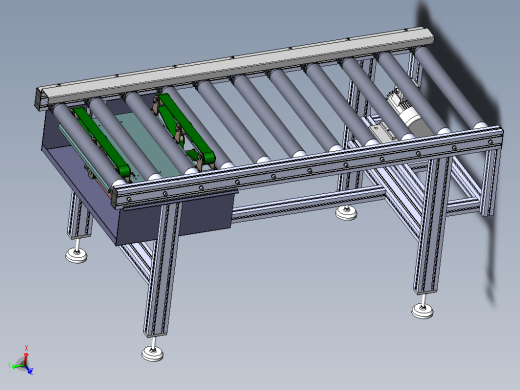Click the coordinate axis triad
This screenshot has height=390, width=520.
pos(21,361)
